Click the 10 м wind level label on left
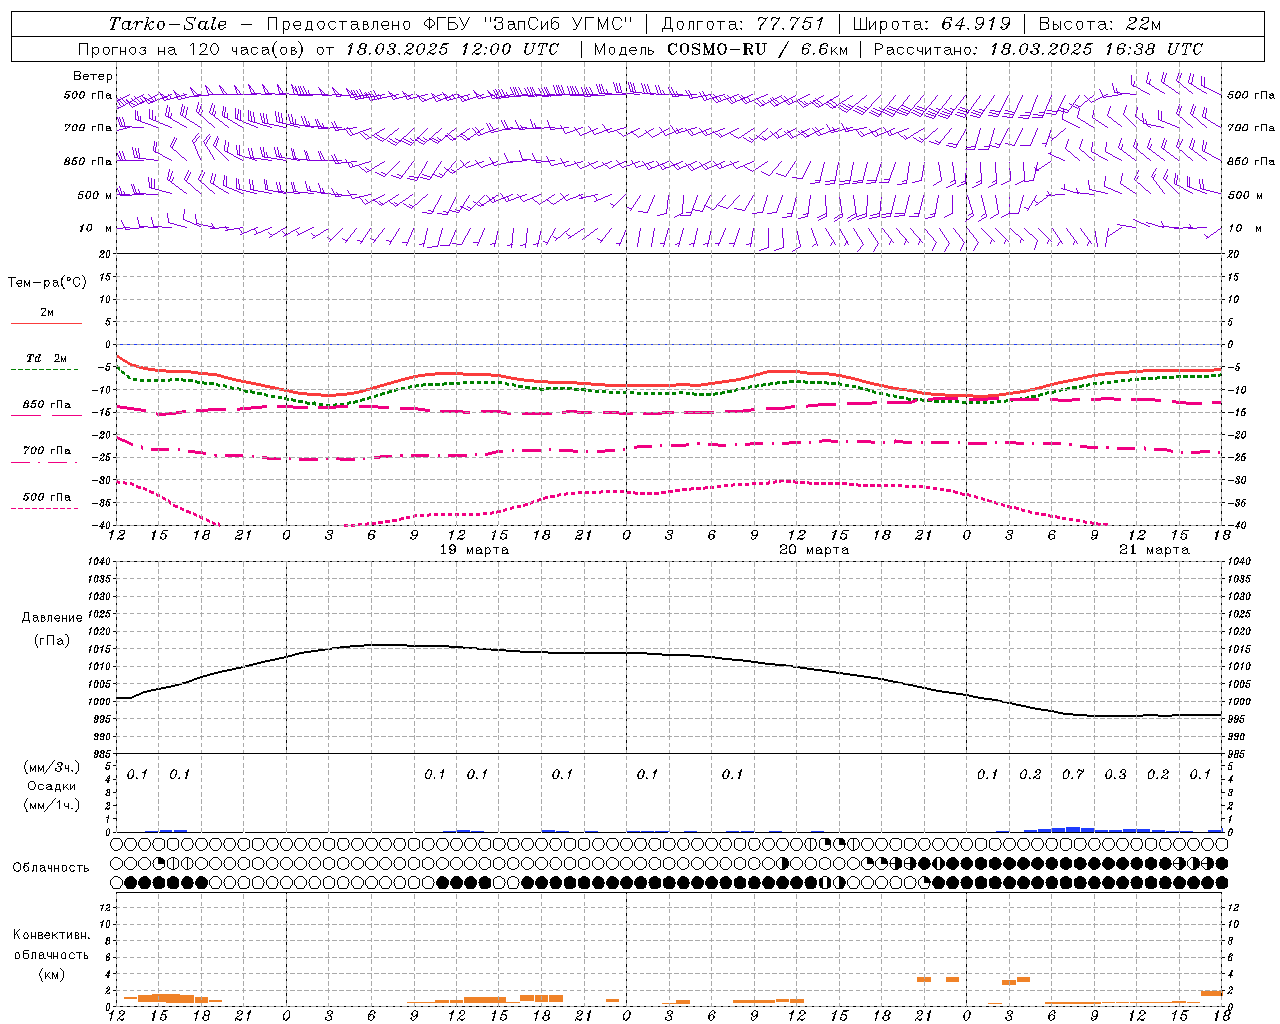The height and width of the screenshot is (1024, 1280). click(x=96, y=229)
